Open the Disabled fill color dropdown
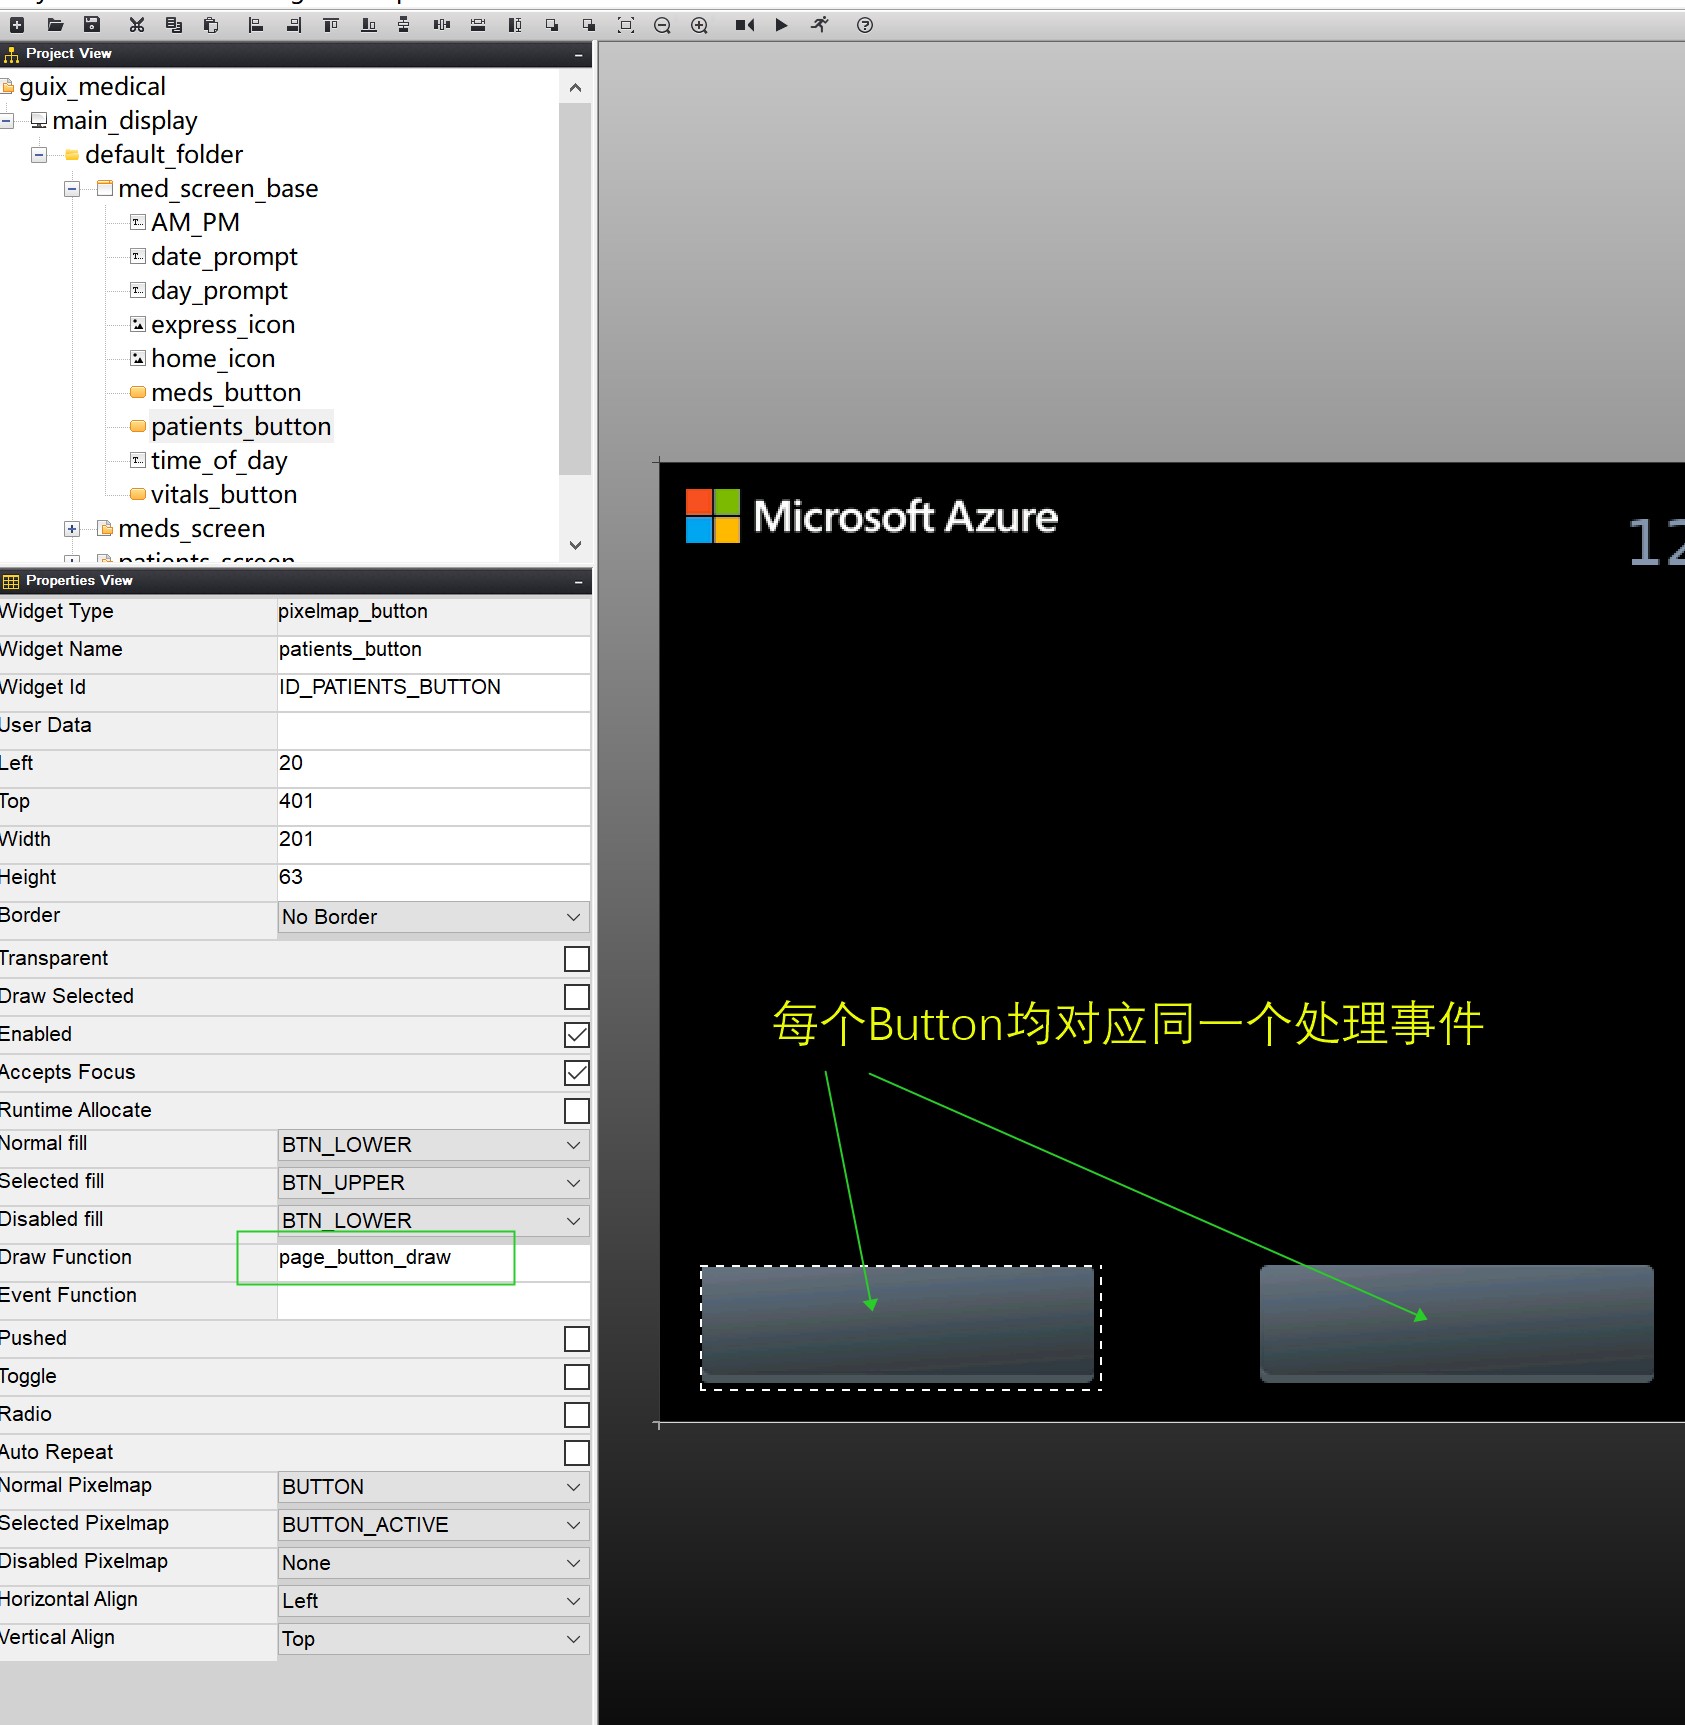Screen dimensions: 1685x1725 tap(433, 1221)
